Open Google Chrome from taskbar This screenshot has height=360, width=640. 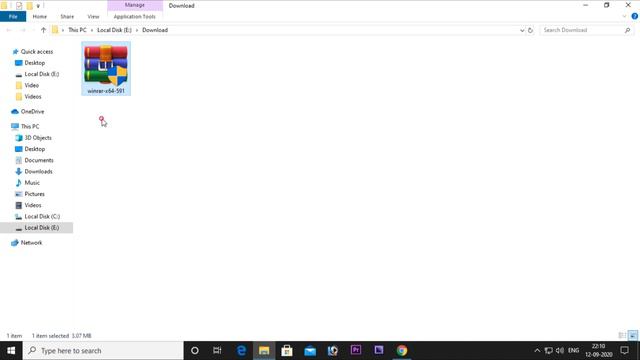[x=402, y=351]
